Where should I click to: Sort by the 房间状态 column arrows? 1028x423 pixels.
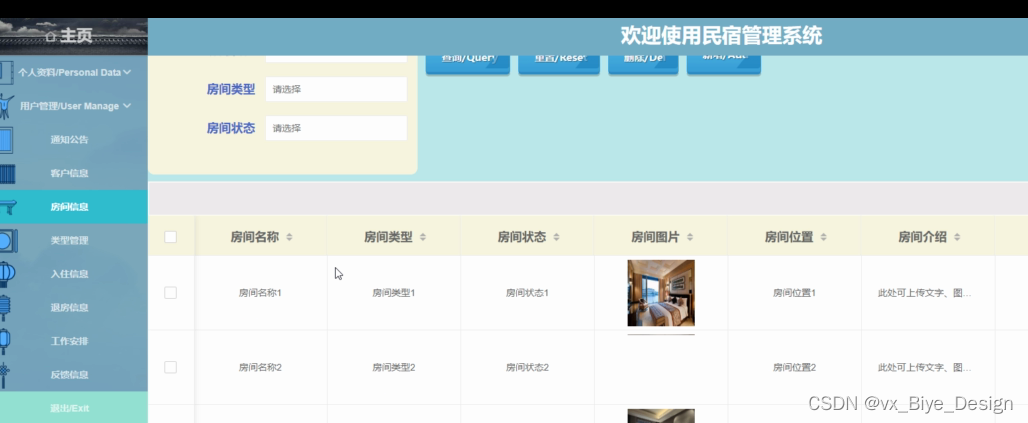coord(557,237)
